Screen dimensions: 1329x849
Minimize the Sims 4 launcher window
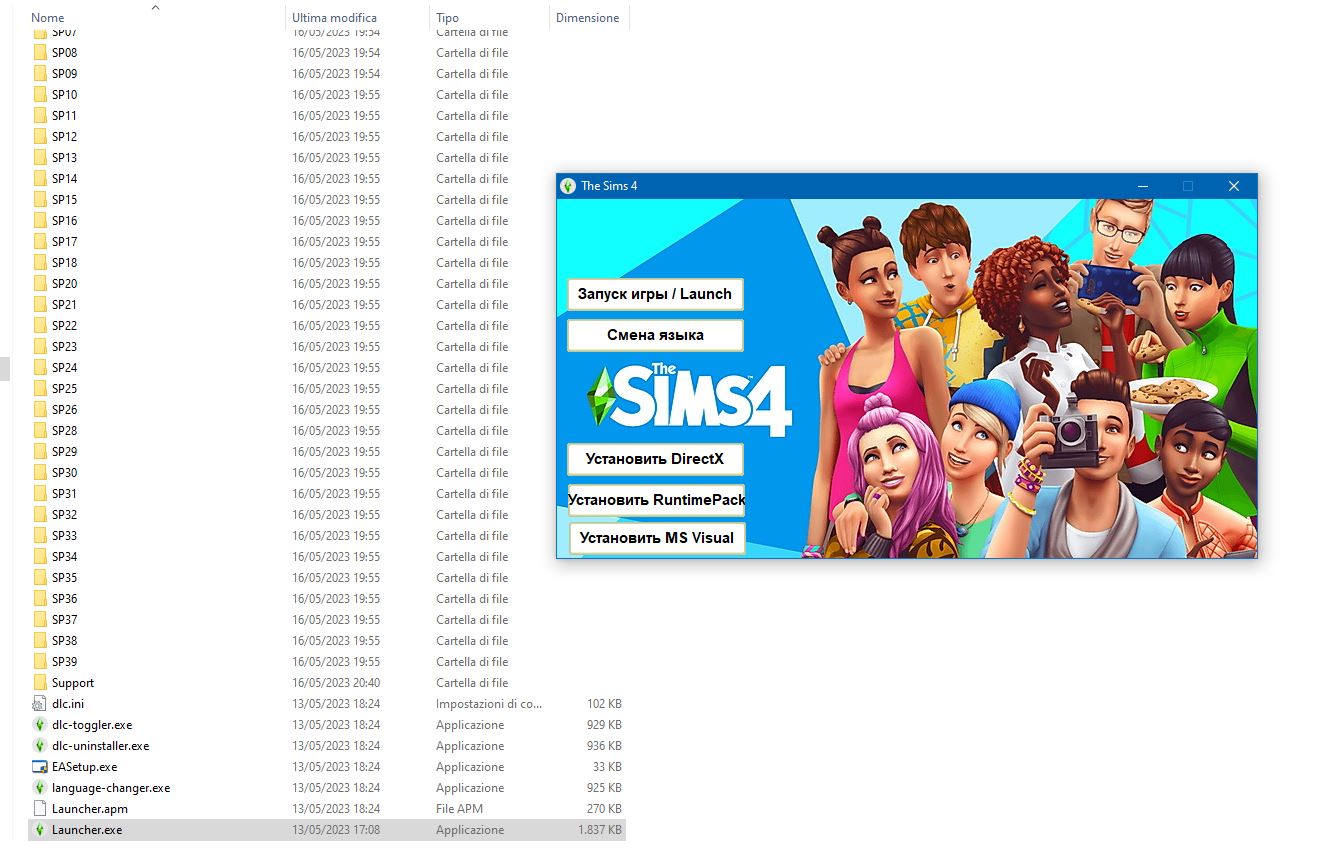click(1142, 186)
